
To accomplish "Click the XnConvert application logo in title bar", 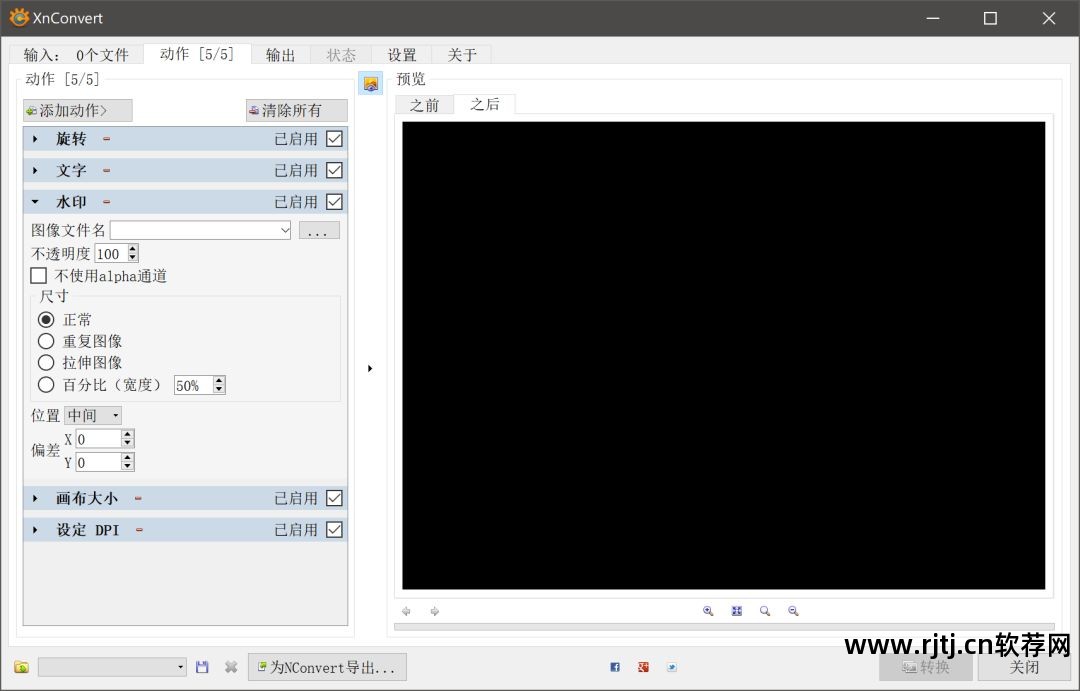I will (x=19, y=17).
